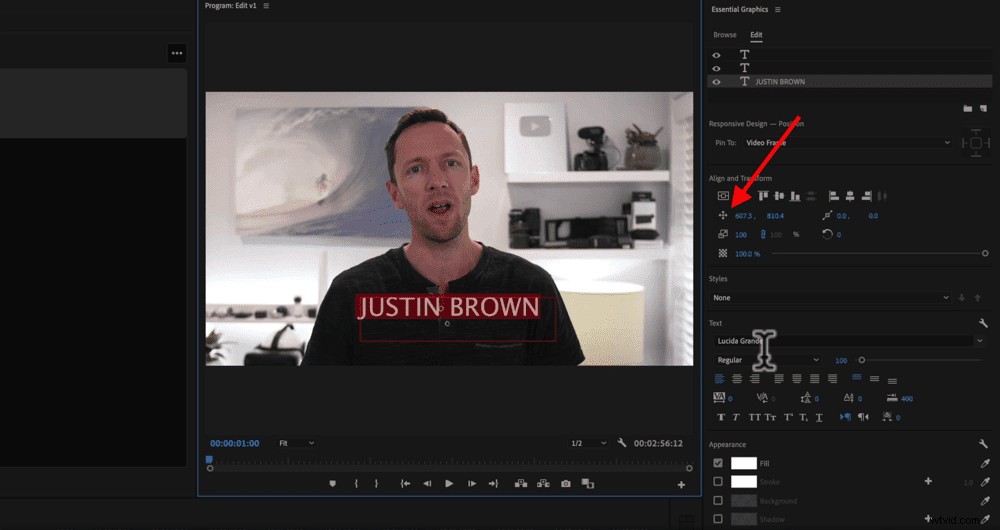Screen dimensions: 1000x530
Task: Left align the text
Action: pyautogui.click(x=719, y=379)
